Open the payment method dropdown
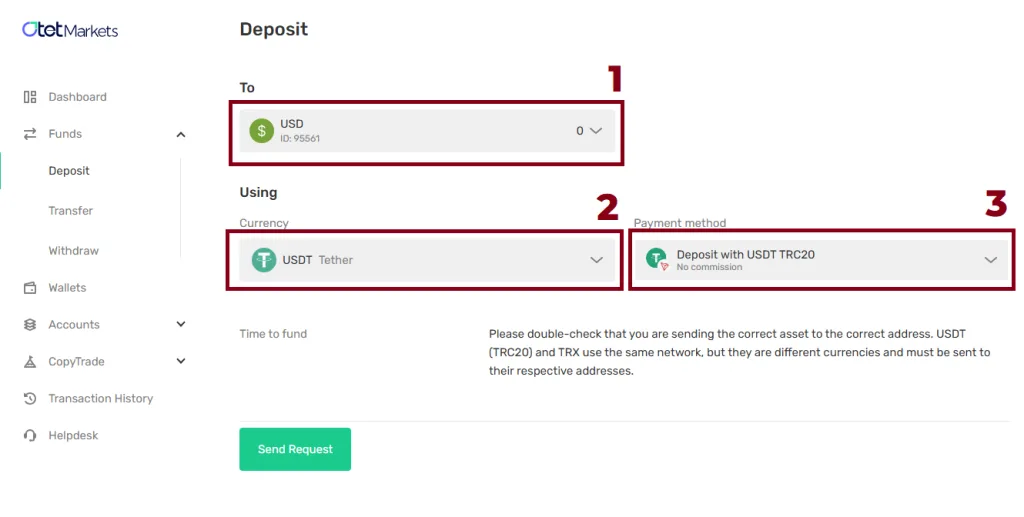1024x517 pixels. pyautogui.click(x=990, y=260)
